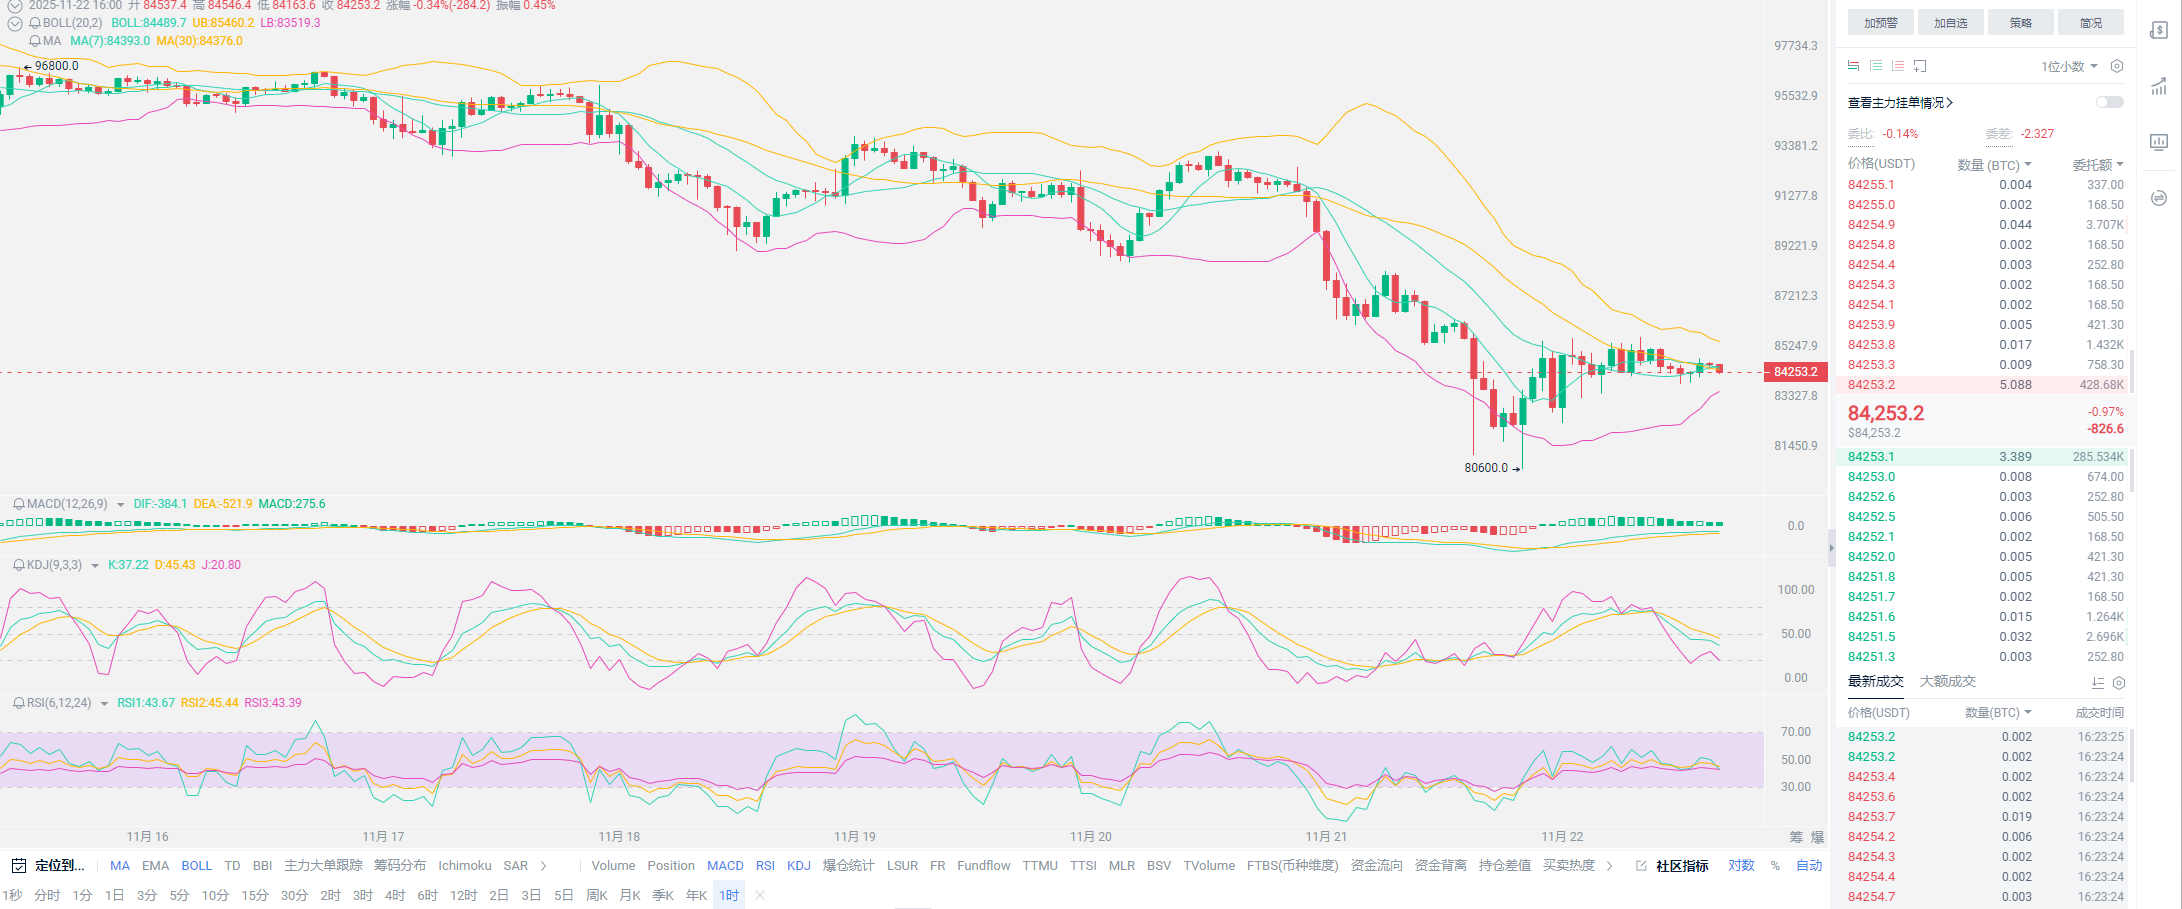Open the recent trades settings gear icon
The image size is (2182, 909).
(2118, 683)
